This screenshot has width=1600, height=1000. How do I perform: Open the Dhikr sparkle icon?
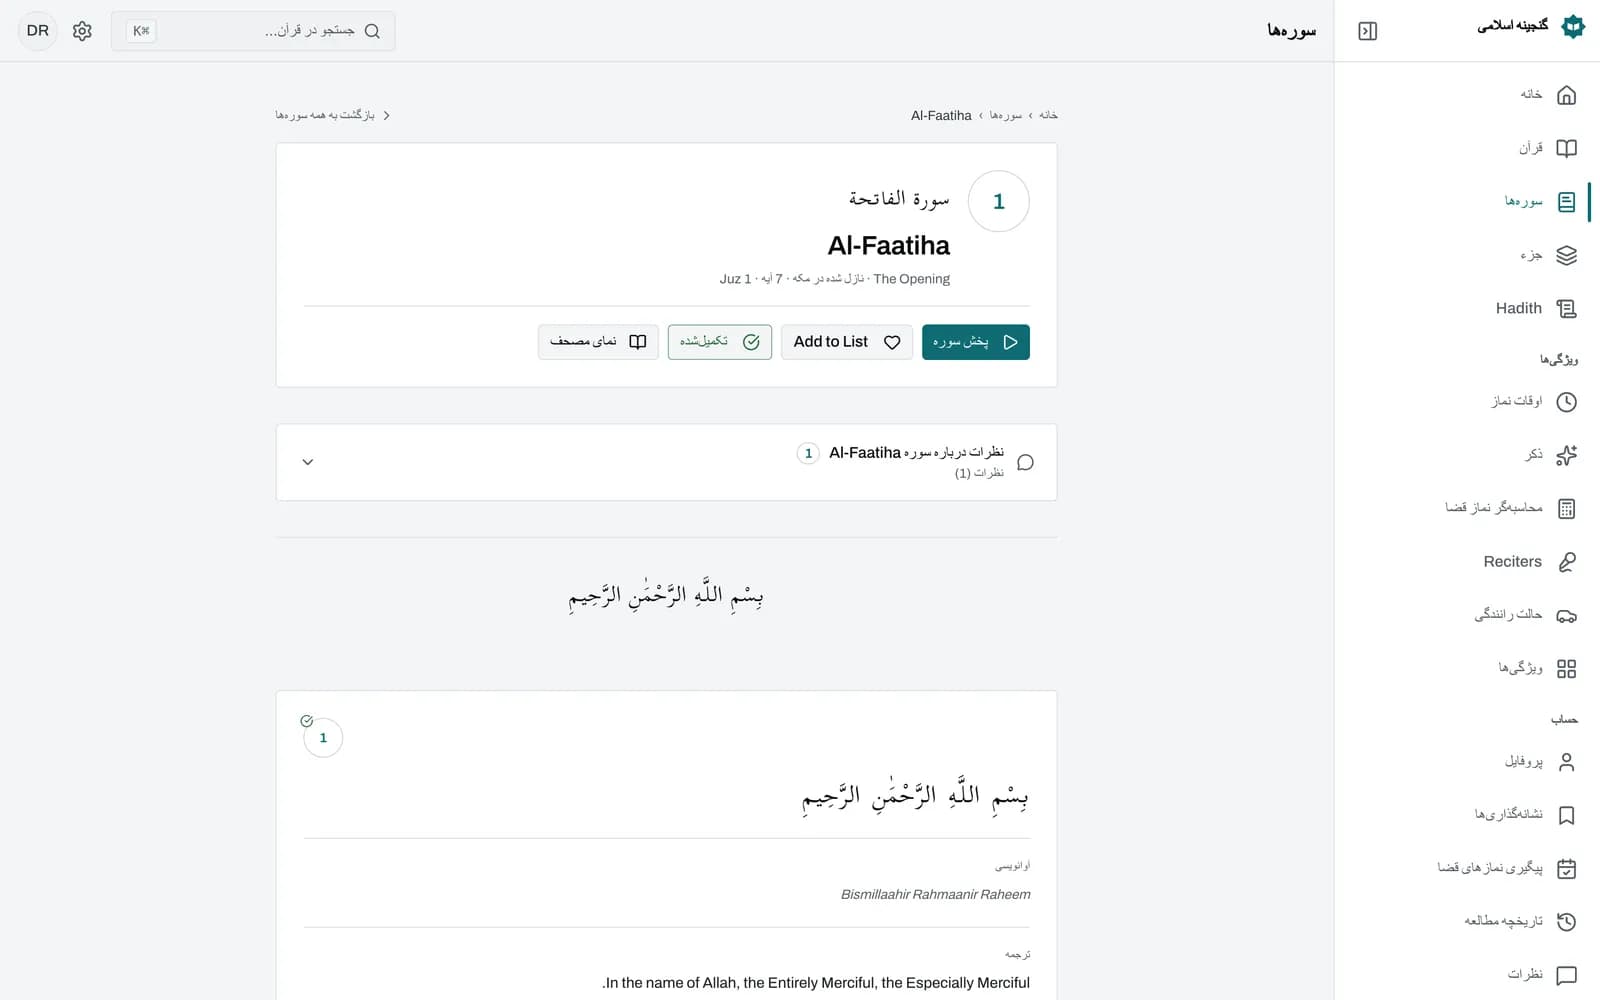coord(1566,455)
